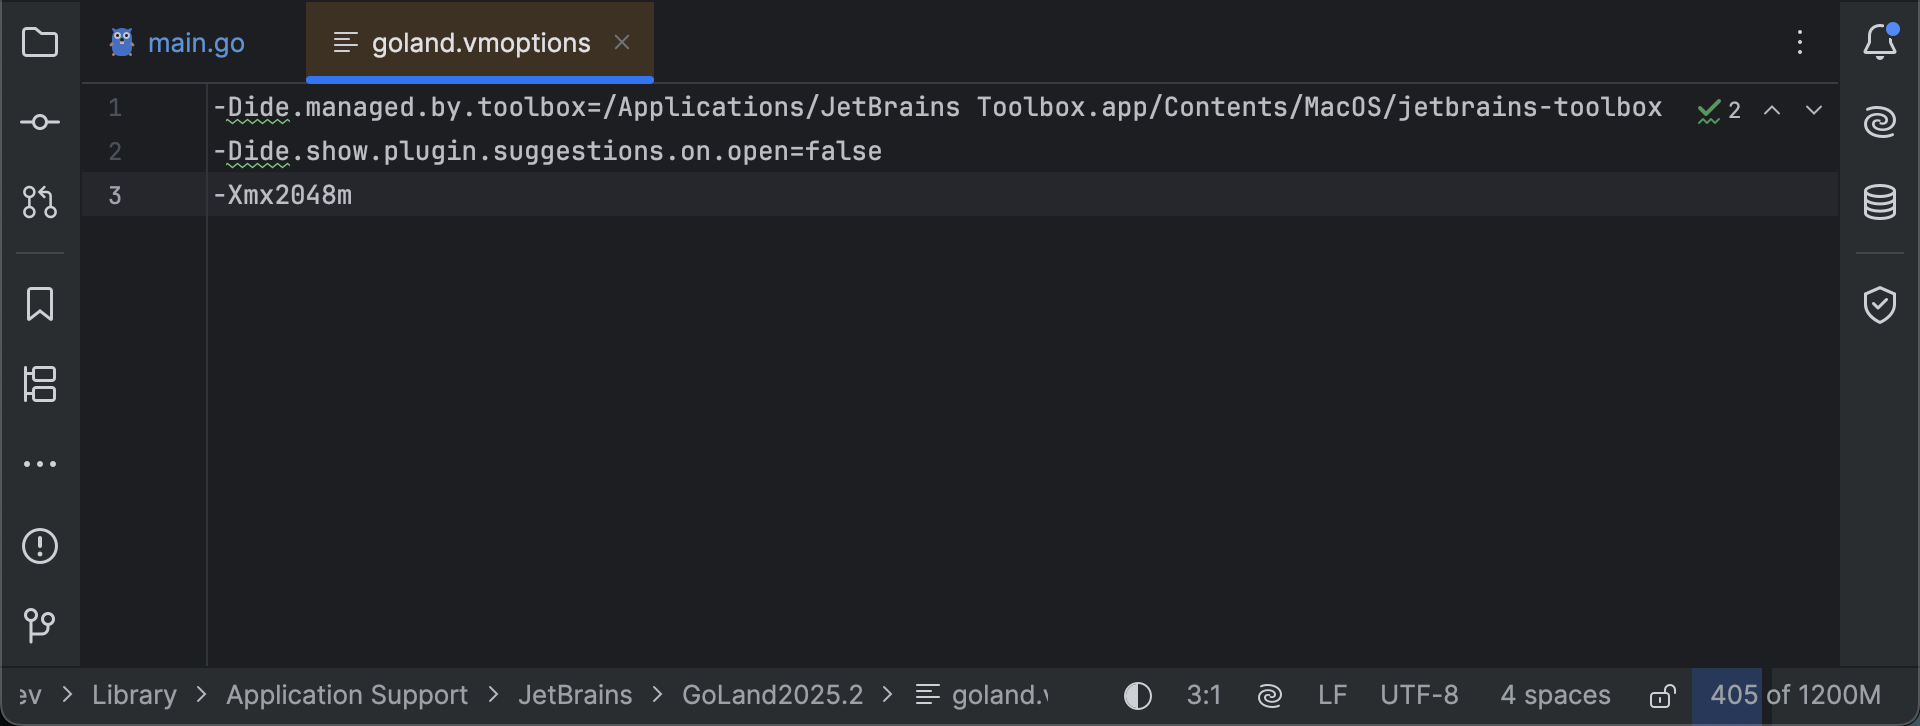
Task: Open the Database tool window
Action: coord(1881,202)
